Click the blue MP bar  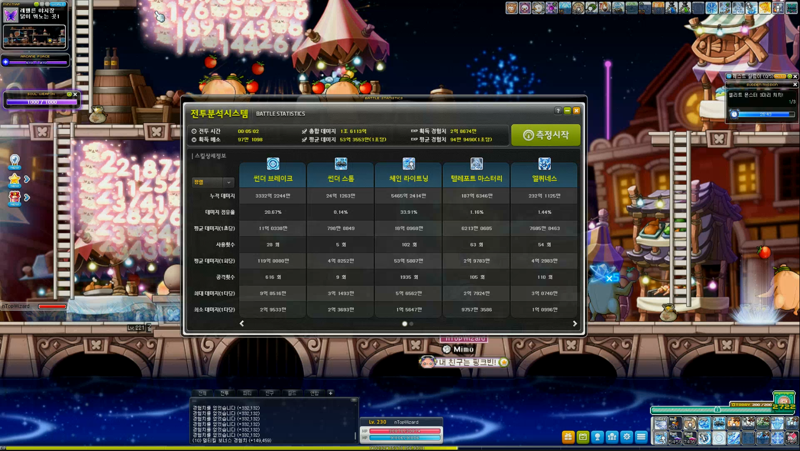405,438
